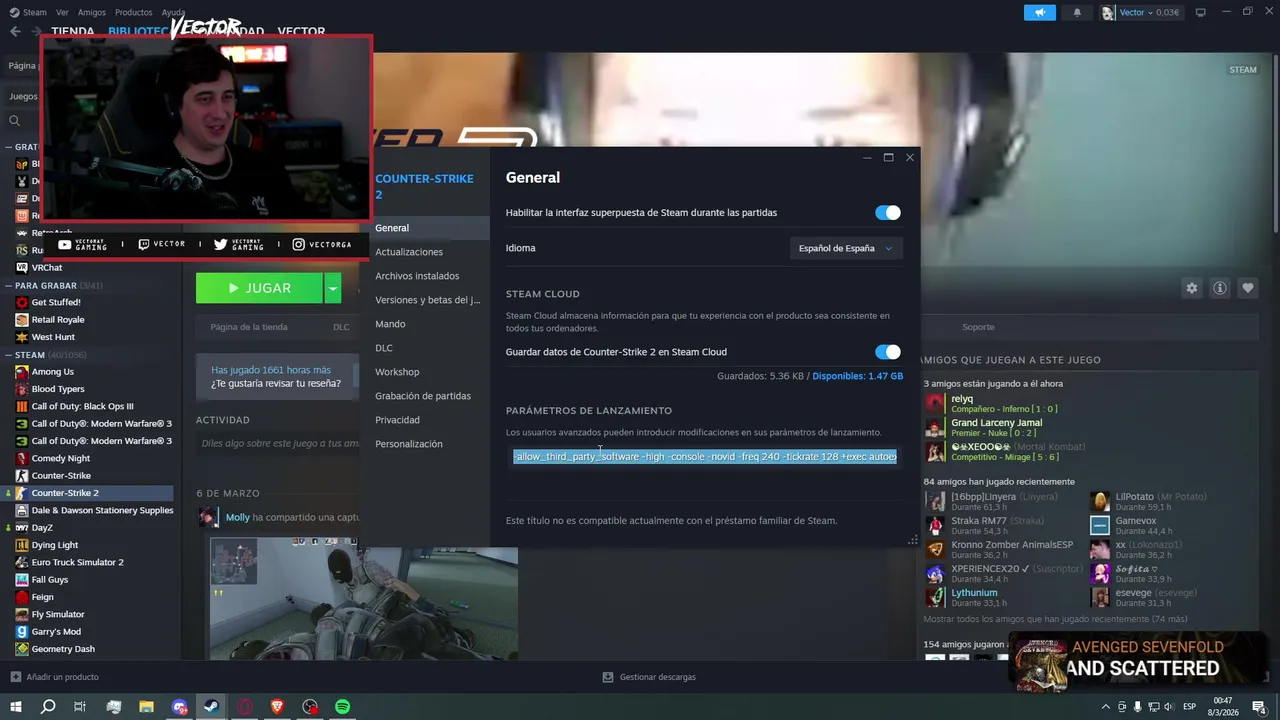The image size is (1280, 720).
Task: Open the Amigos menu
Action: tap(92, 12)
